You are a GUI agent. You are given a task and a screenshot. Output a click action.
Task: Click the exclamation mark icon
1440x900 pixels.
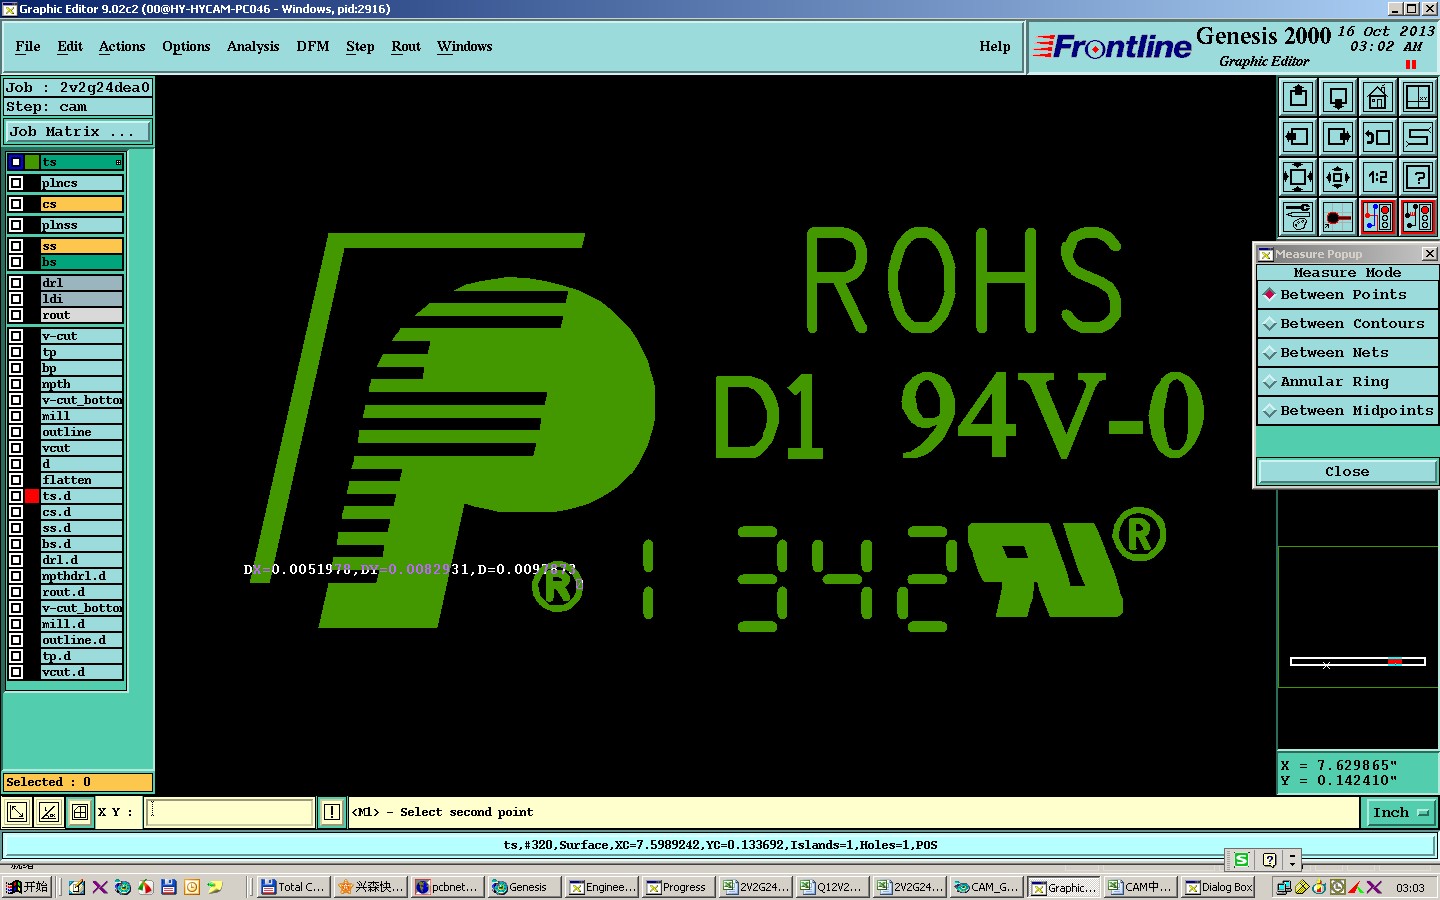(x=332, y=812)
